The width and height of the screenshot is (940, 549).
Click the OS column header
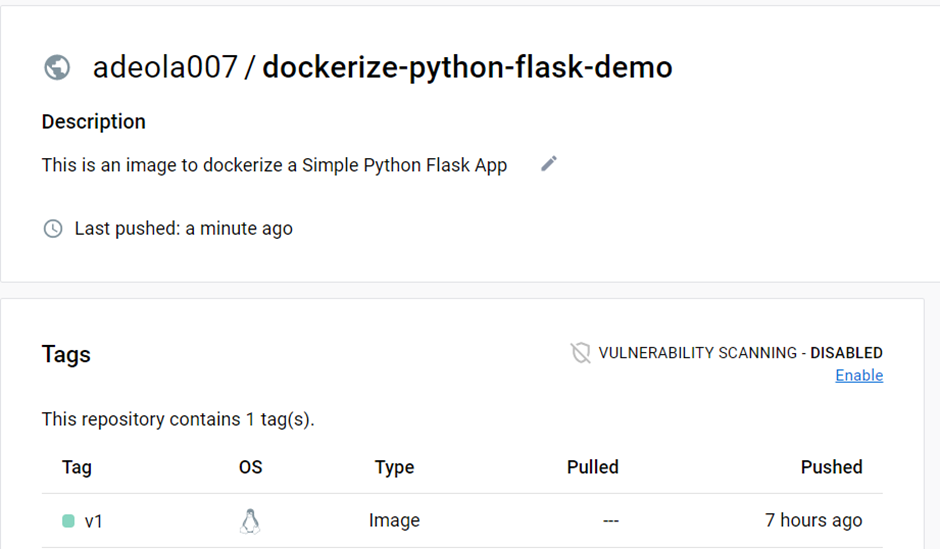point(250,467)
